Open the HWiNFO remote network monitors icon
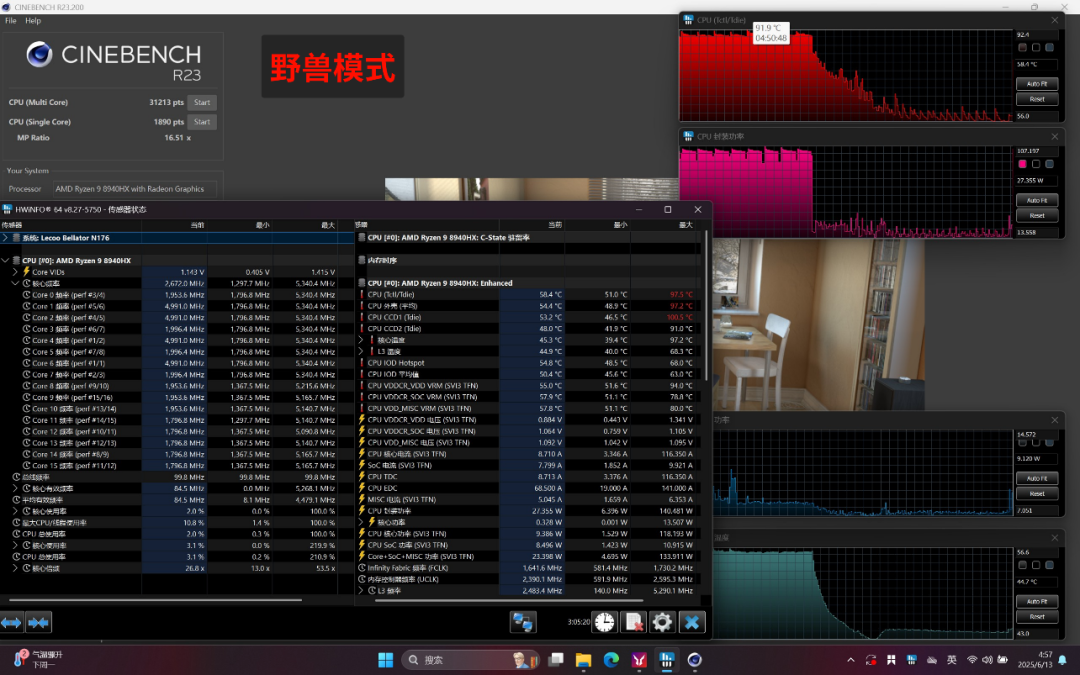Viewport: 1080px width, 675px height. (x=523, y=622)
